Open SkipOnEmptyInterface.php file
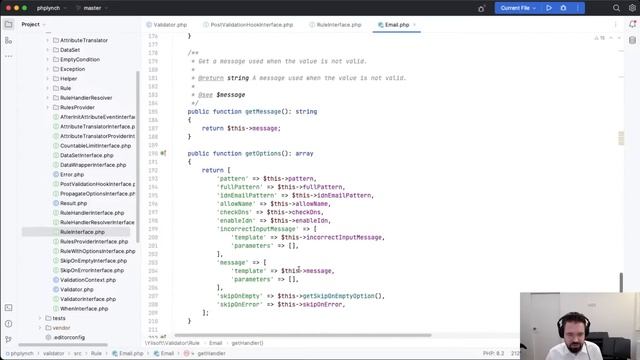This screenshot has height=360, width=640. [x=93, y=261]
